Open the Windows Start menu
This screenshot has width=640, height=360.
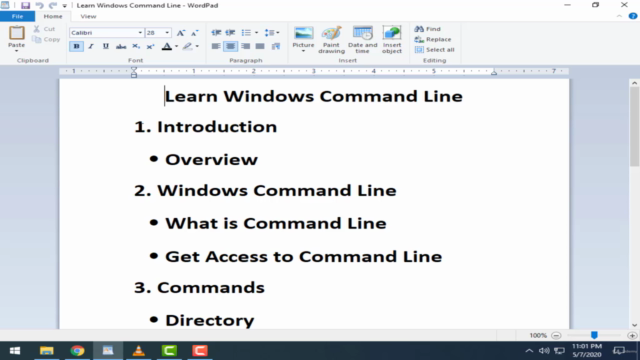15,351
